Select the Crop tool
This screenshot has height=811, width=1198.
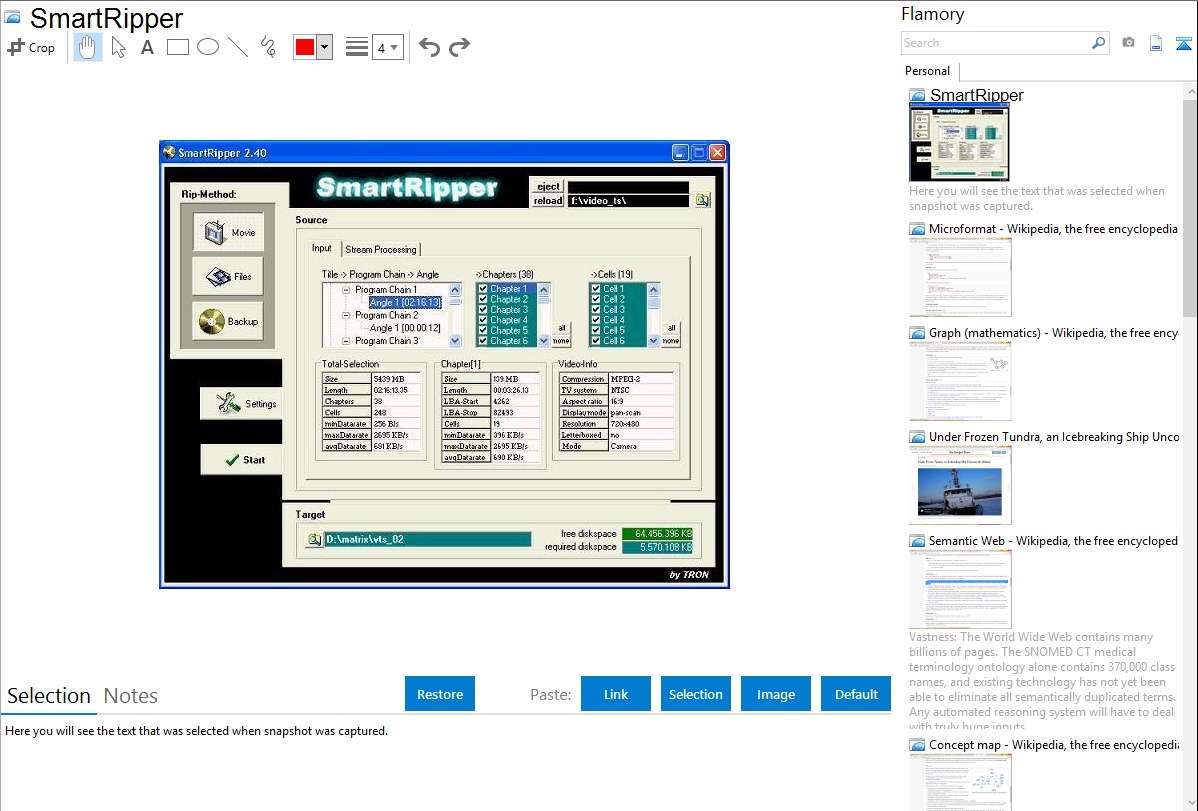coord(31,47)
